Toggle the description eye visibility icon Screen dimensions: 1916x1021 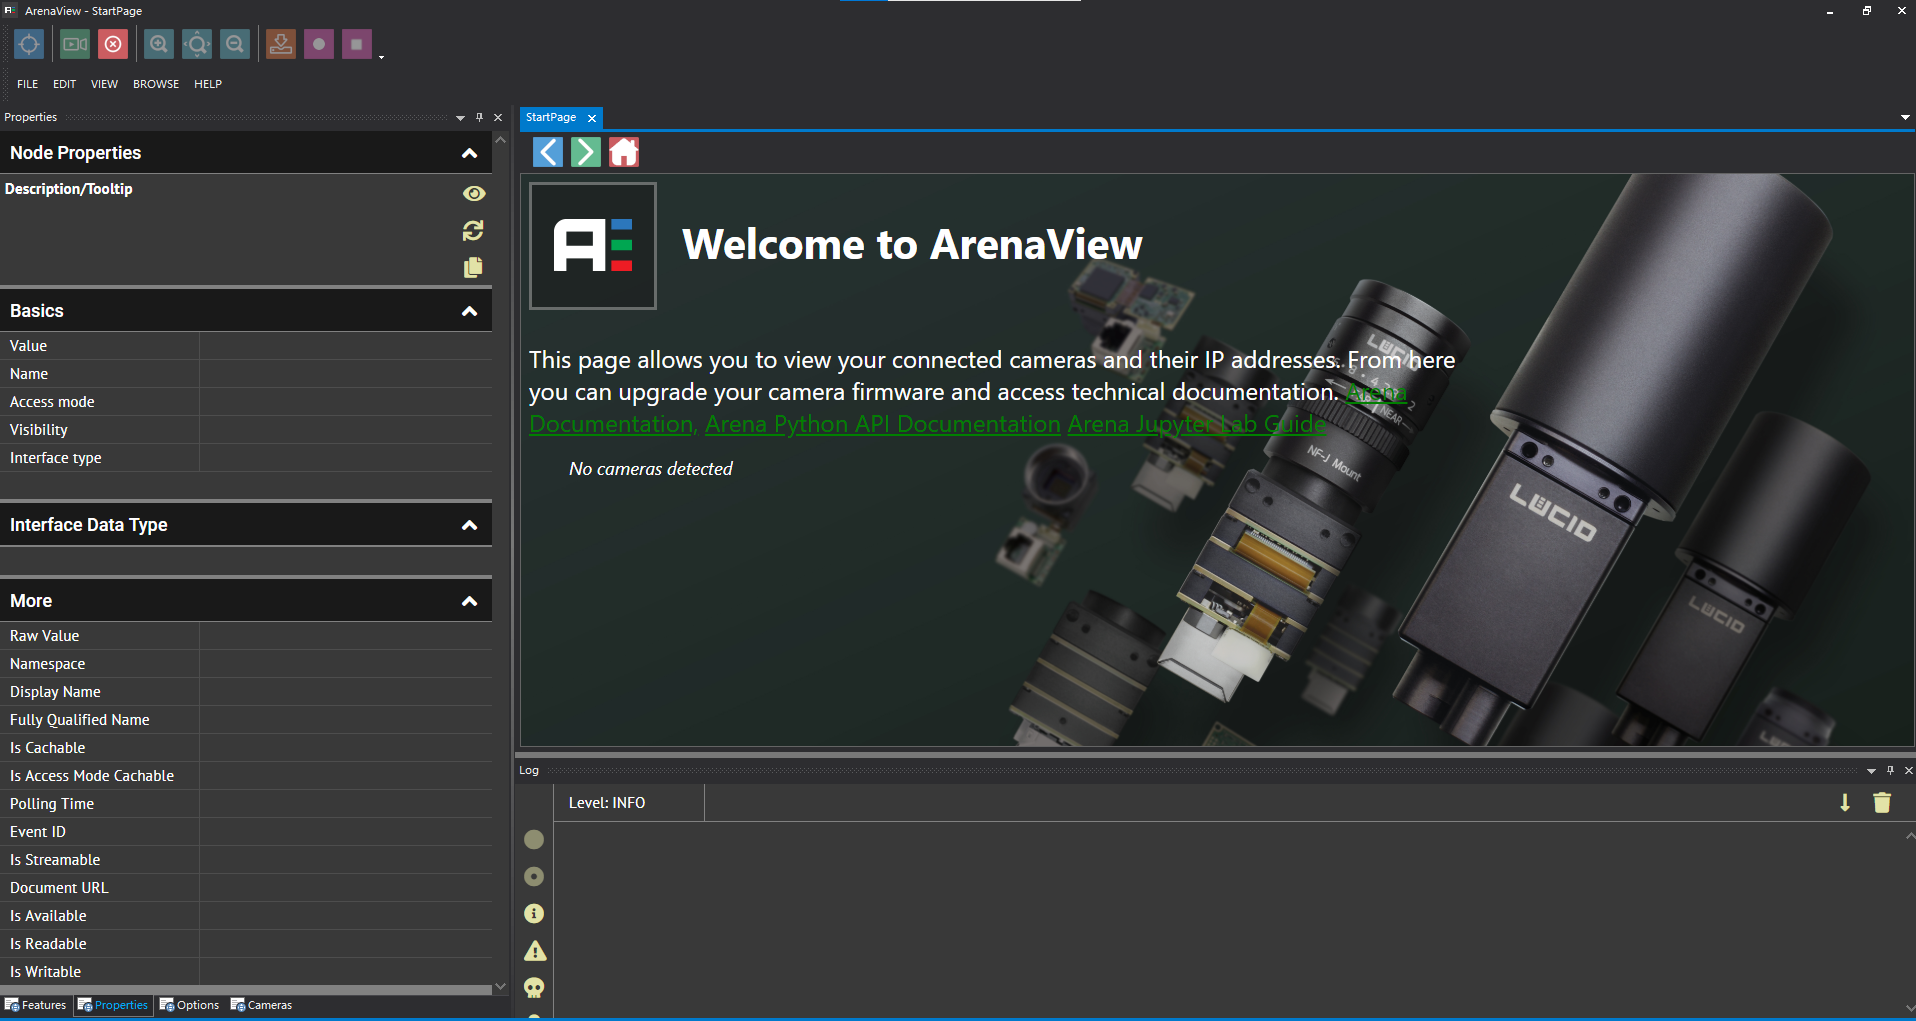click(x=474, y=193)
